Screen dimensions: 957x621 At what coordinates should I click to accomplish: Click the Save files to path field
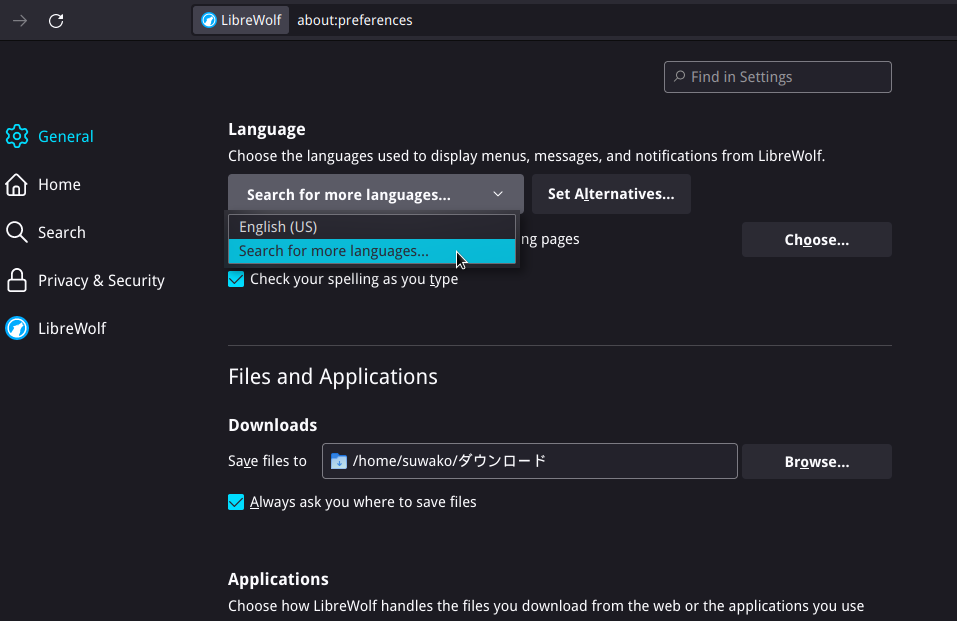click(529, 461)
